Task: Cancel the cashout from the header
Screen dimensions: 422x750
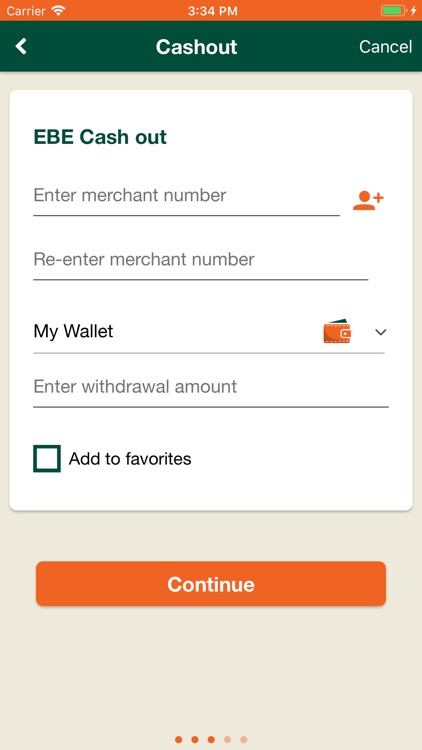Action: tap(386, 46)
